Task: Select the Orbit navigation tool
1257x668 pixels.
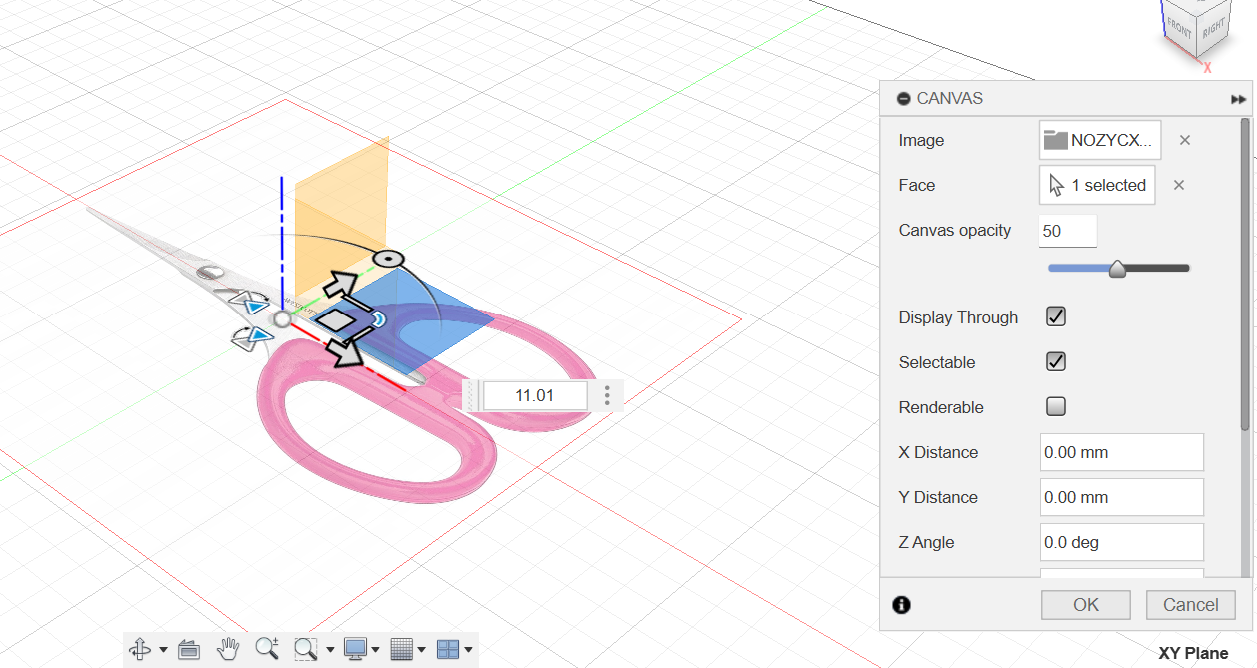Action: click(x=140, y=650)
